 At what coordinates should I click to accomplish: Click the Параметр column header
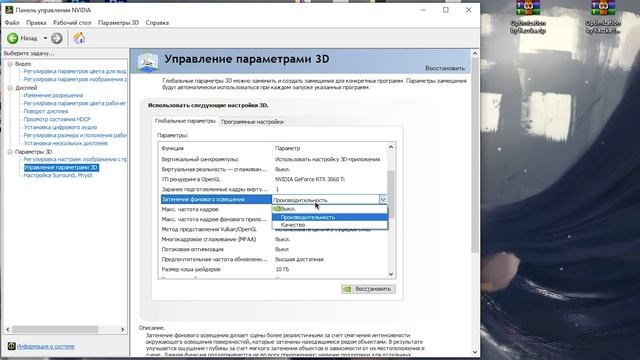(288, 148)
